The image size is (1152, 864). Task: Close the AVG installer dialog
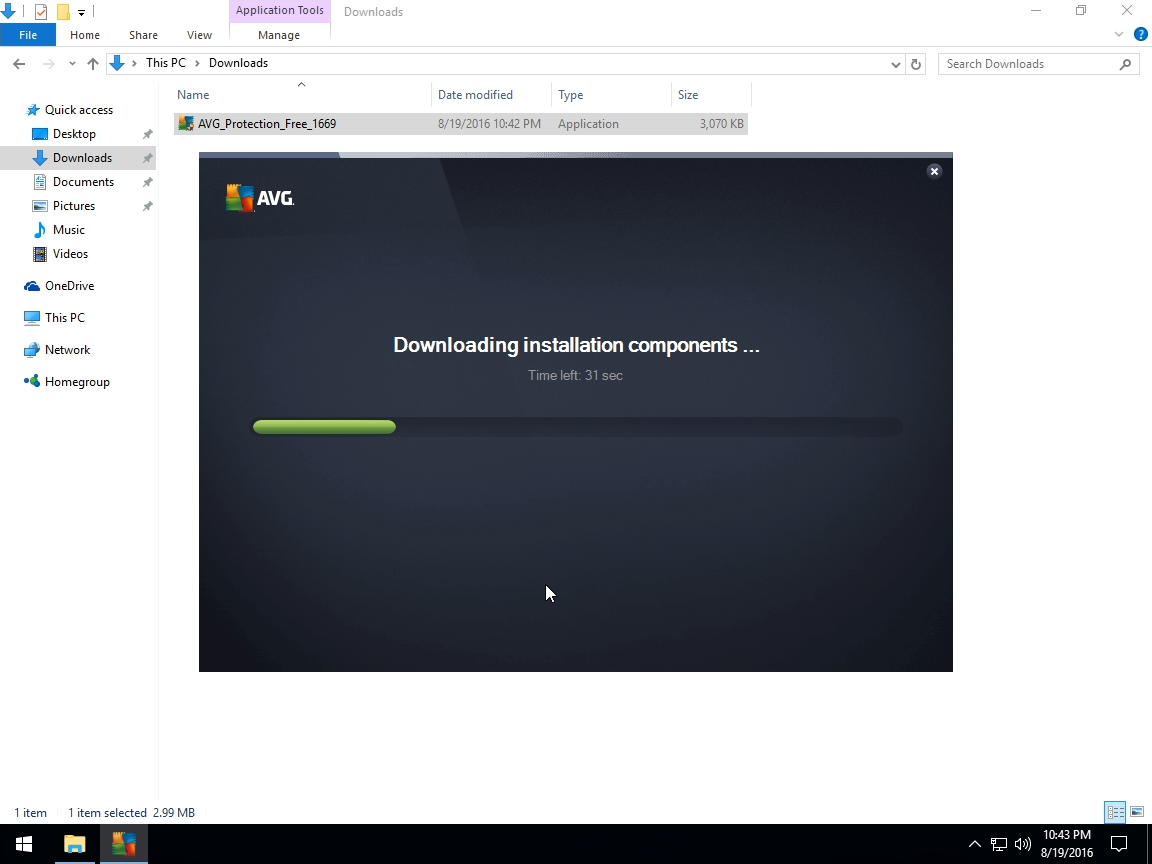(x=934, y=171)
